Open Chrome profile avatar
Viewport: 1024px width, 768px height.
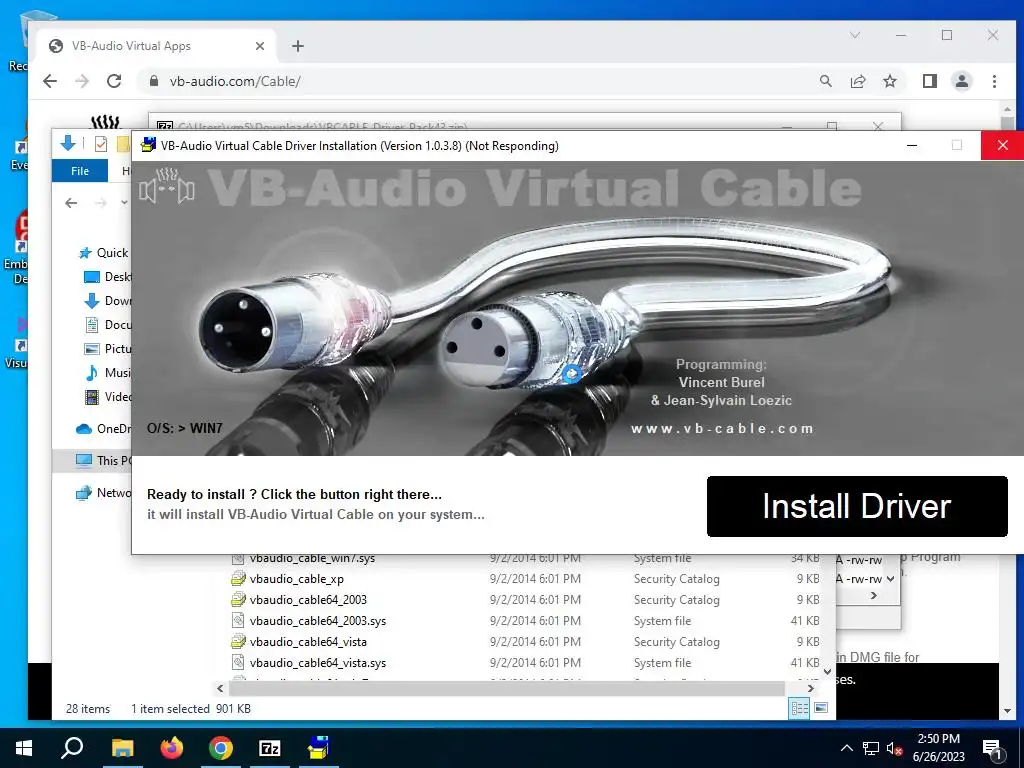pyautogui.click(x=962, y=81)
